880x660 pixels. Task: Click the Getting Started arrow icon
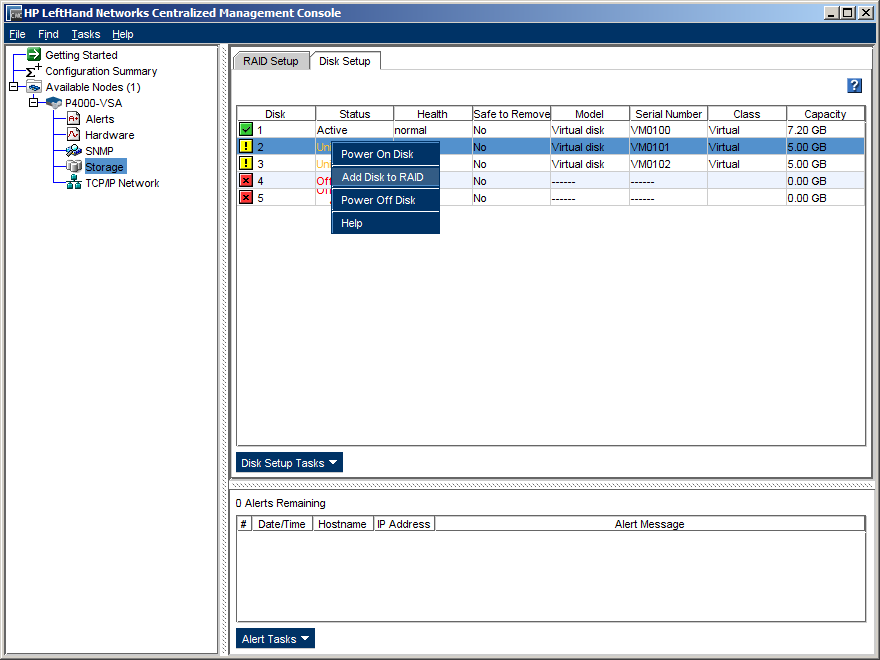pyautogui.click(x=34, y=55)
